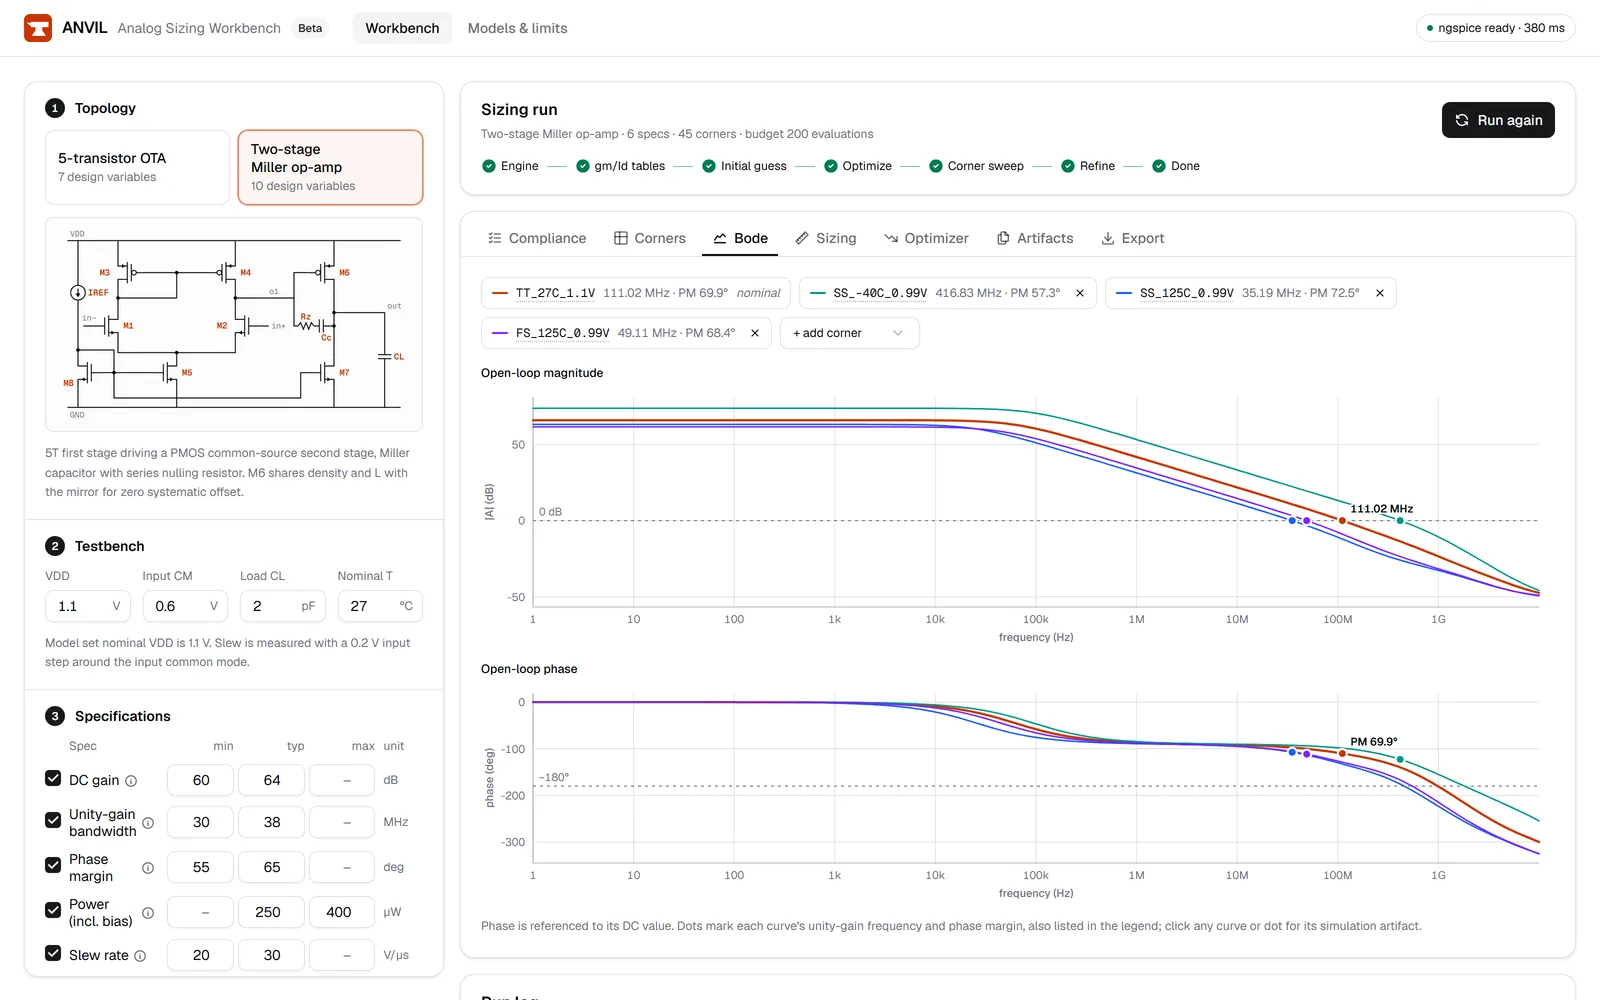
Task: Click the ANVIL anvil logo icon
Action: point(38,28)
